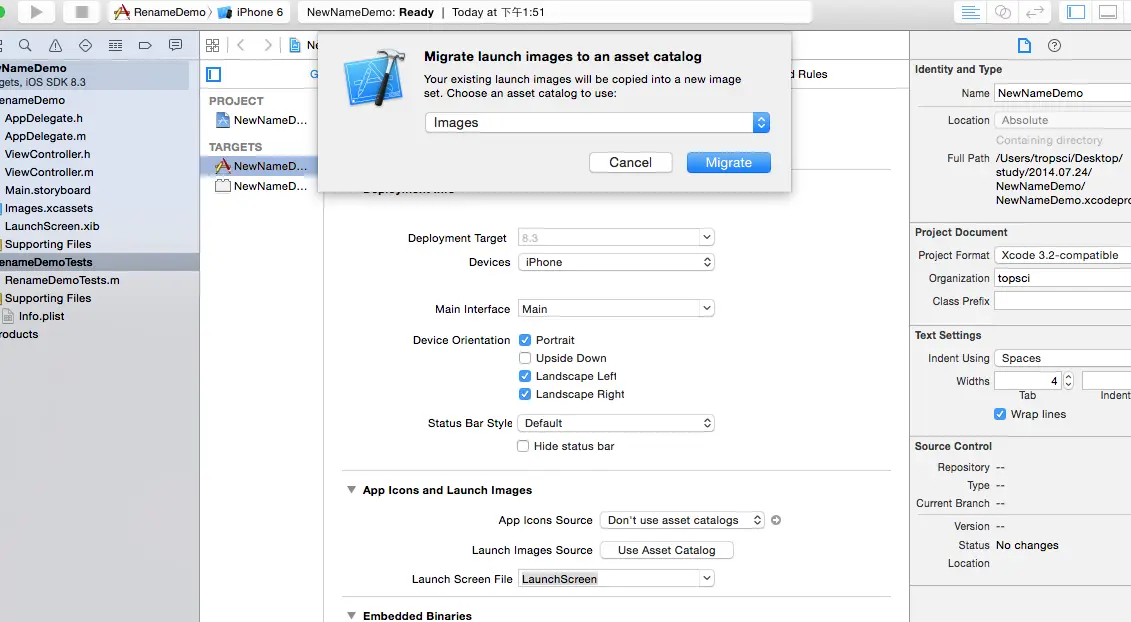This screenshot has height=622, width=1131.
Task: Run the project with the Play button
Action: (36, 12)
